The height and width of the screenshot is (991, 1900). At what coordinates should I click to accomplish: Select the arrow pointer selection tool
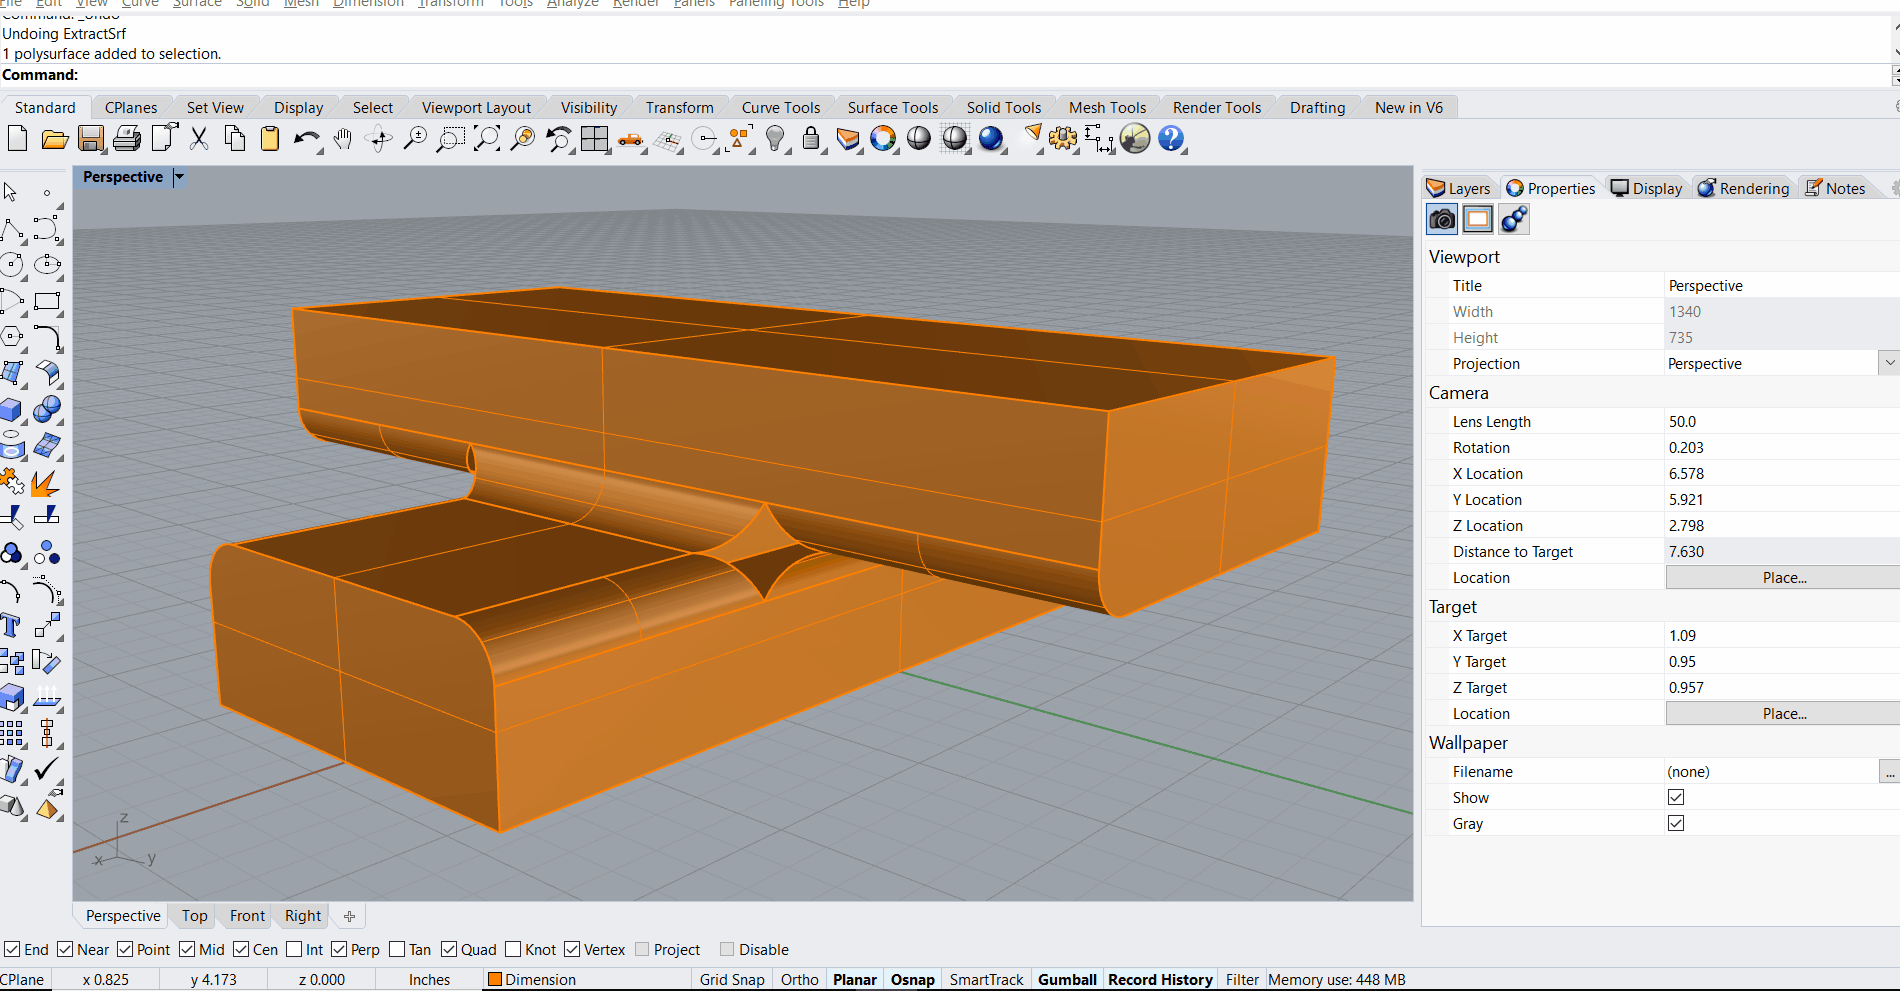click(11, 192)
